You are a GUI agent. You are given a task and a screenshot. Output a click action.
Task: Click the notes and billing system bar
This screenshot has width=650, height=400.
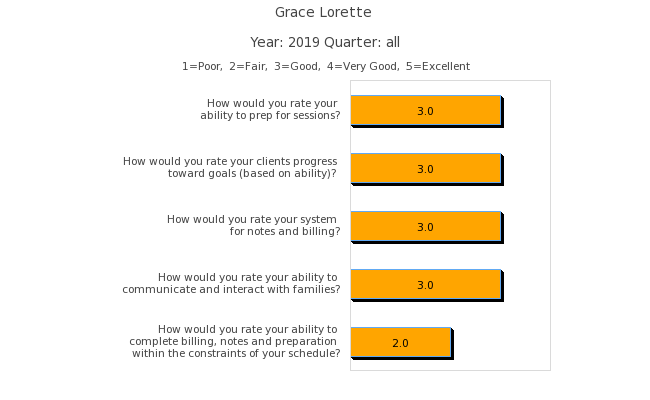click(x=425, y=226)
